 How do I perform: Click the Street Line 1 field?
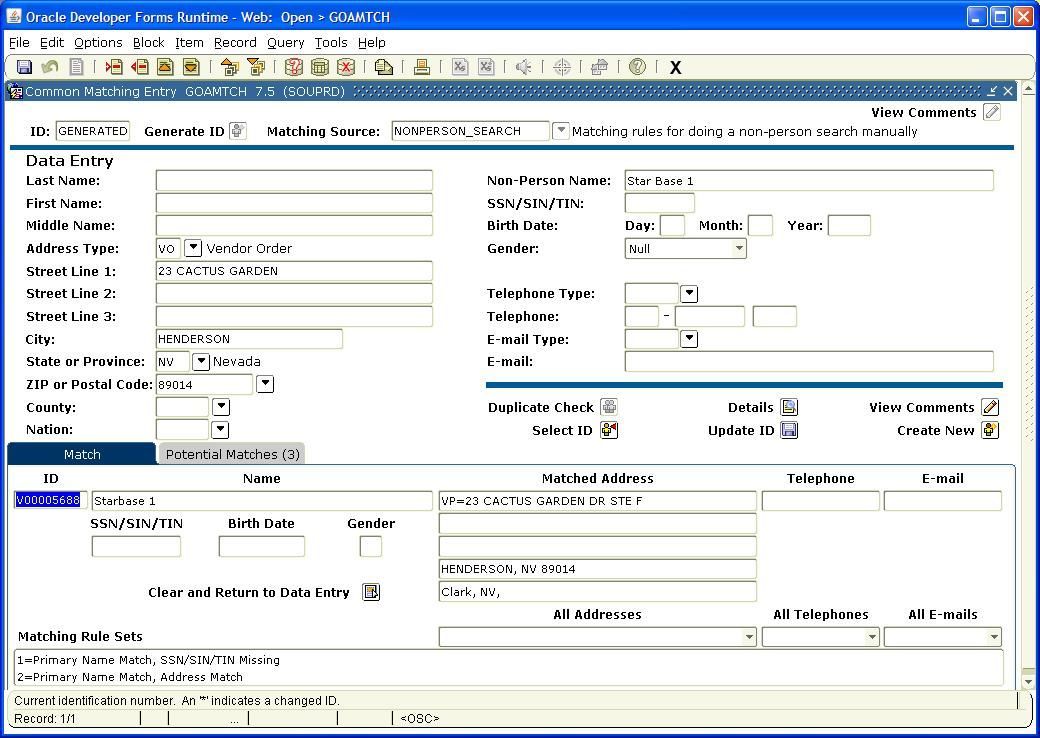294,271
